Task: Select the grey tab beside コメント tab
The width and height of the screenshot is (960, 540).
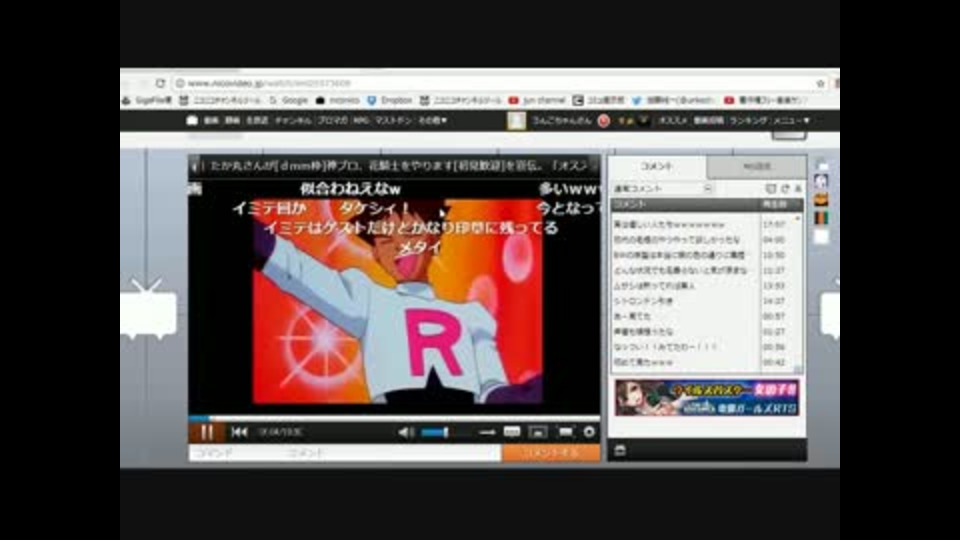Action: [x=757, y=167]
